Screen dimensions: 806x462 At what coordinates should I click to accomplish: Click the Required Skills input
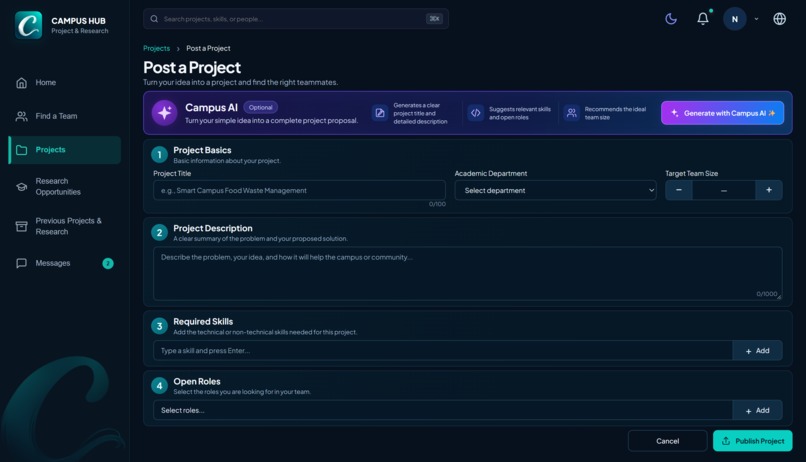(x=443, y=350)
